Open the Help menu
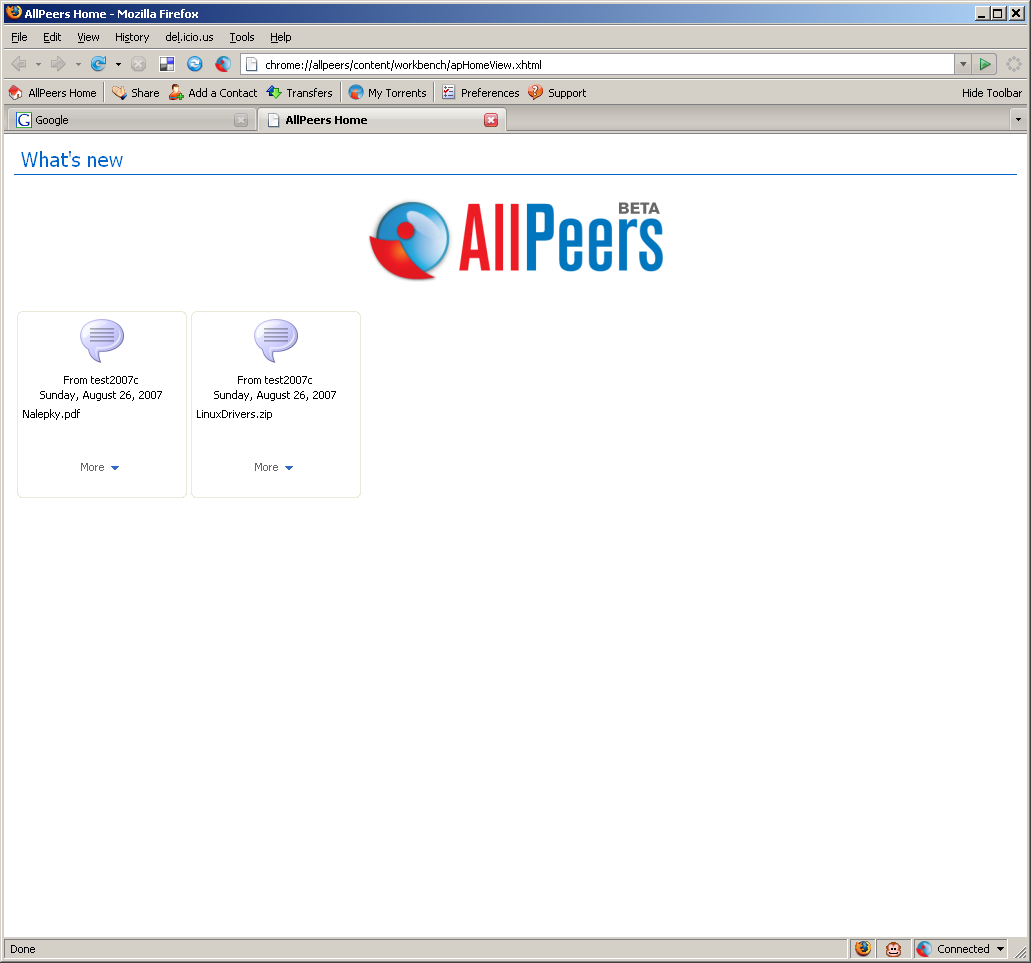 [x=280, y=37]
